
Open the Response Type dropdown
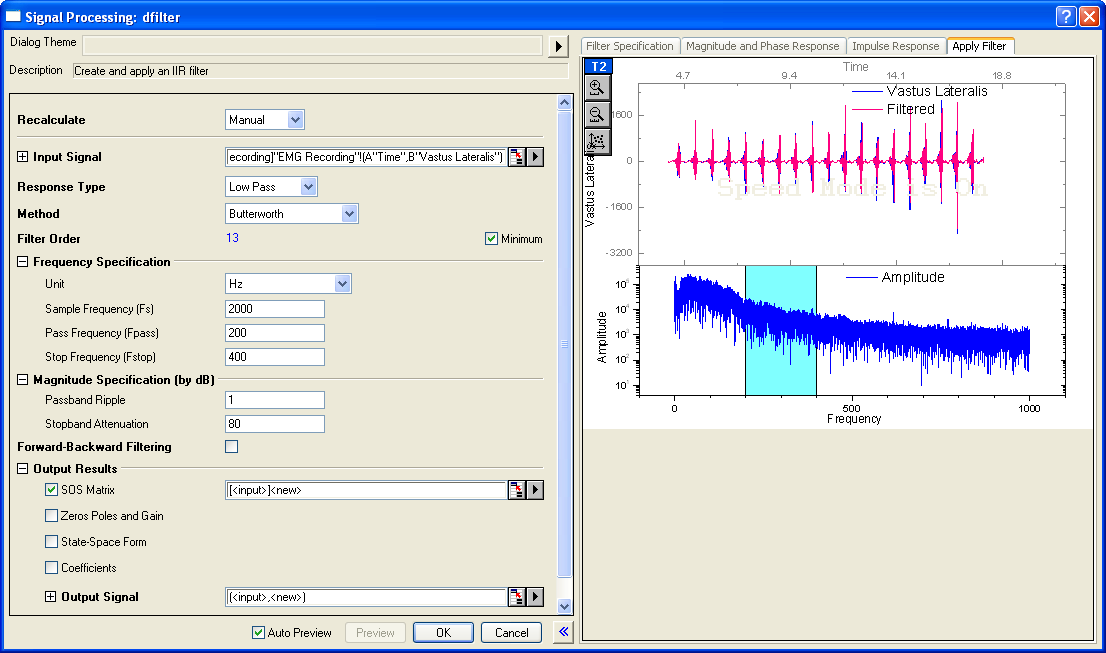pos(308,187)
